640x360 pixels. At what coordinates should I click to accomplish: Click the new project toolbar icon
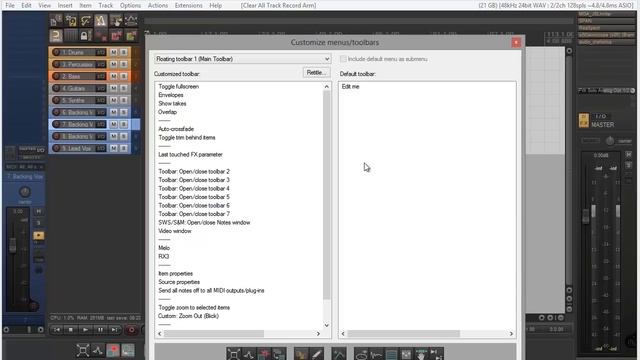[56, 20]
